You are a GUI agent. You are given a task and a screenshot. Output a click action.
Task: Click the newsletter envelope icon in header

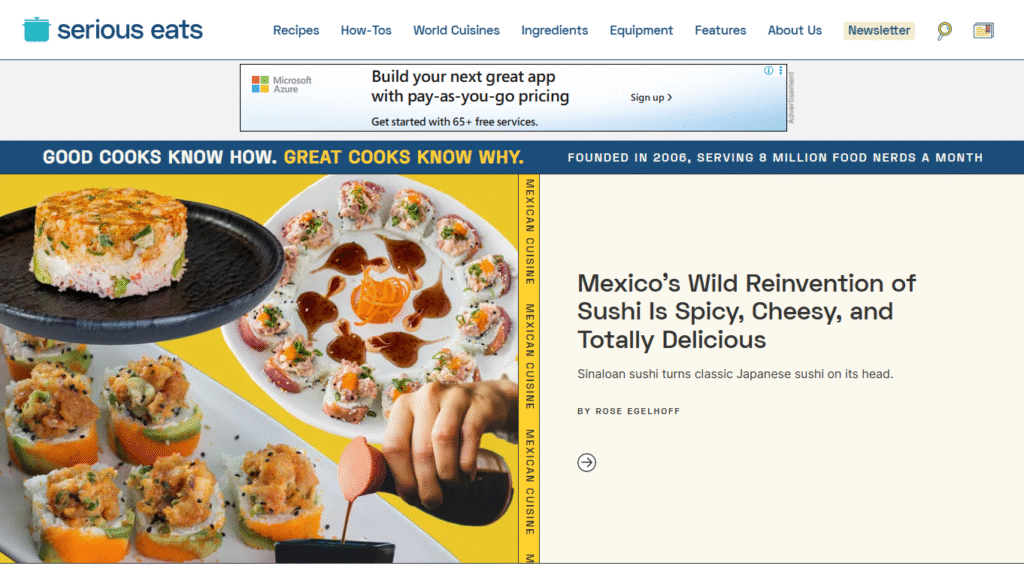click(x=983, y=31)
